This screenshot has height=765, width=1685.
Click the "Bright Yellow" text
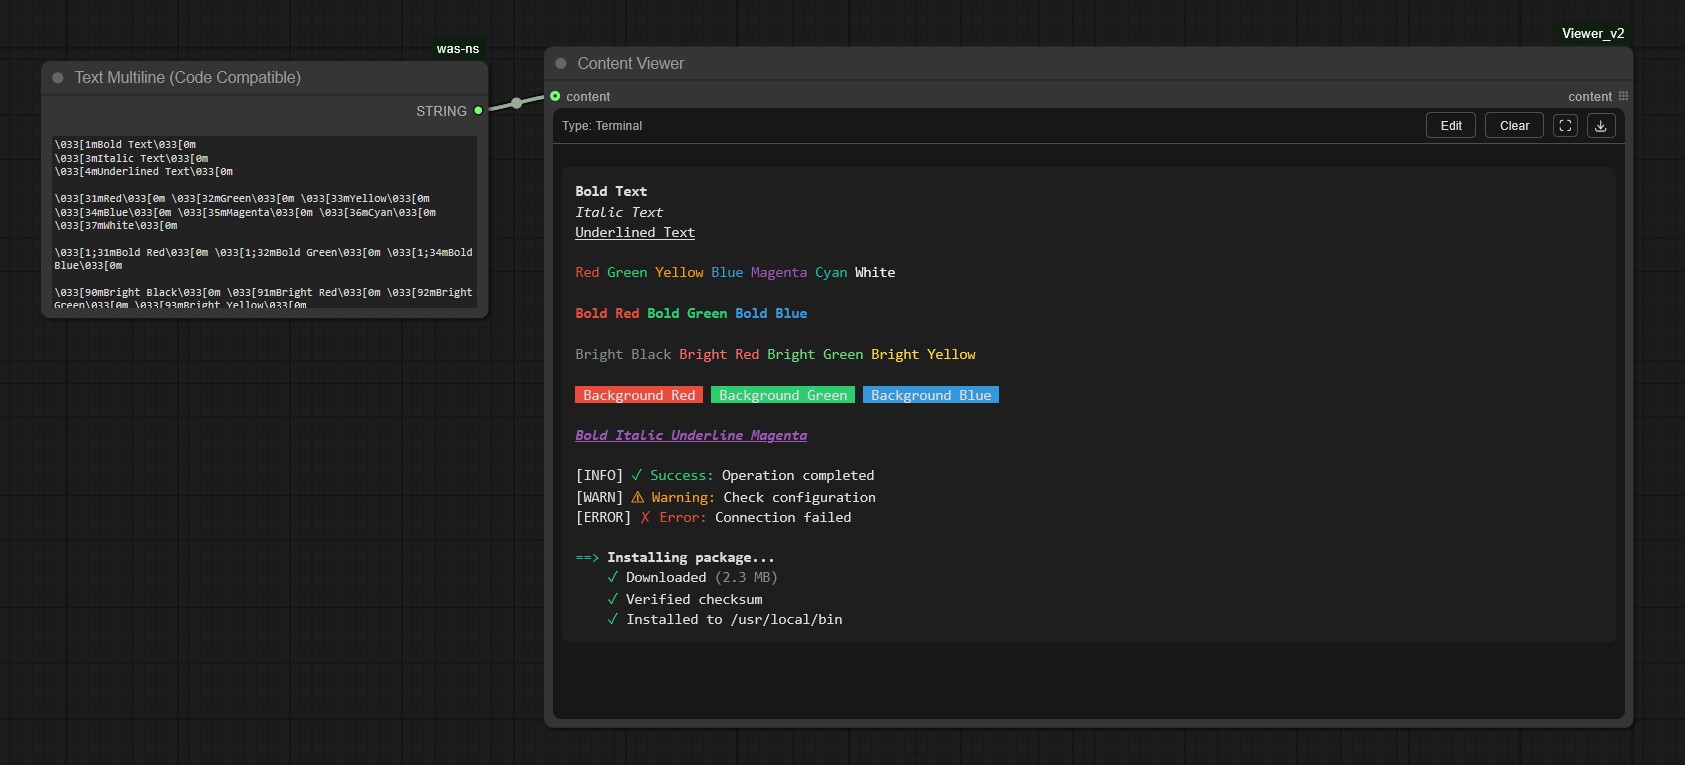(923, 354)
